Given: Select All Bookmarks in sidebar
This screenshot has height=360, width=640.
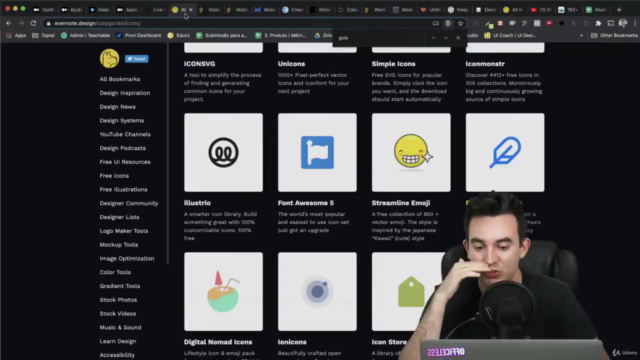Looking at the screenshot, I should pos(120,79).
